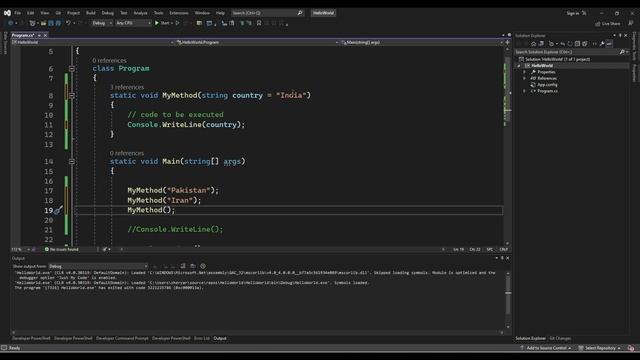Click Sign in

click(x=573, y=13)
